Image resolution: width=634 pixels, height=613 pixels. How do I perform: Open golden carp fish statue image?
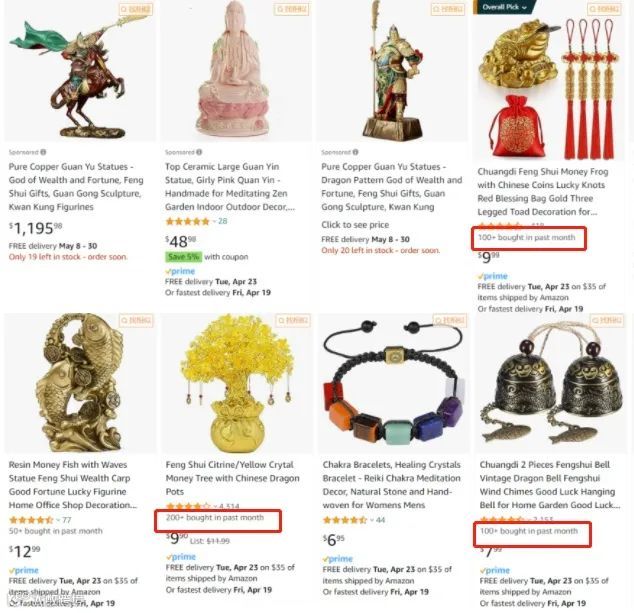[80, 383]
